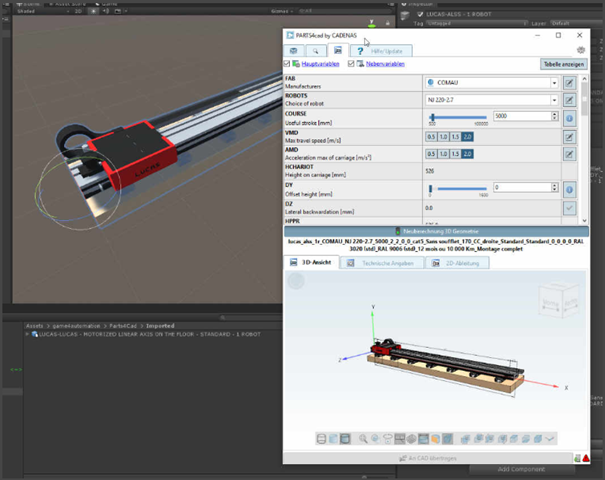Open the Choice of robot dropdown
This screenshot has height=480, width=605.
[x=490, y=100]
